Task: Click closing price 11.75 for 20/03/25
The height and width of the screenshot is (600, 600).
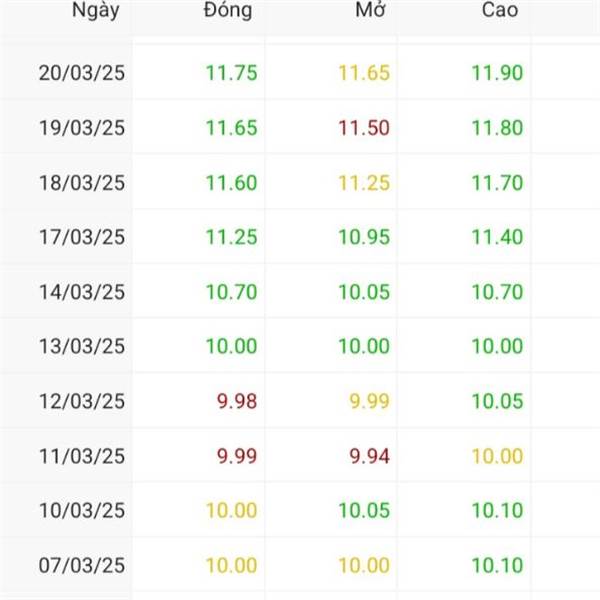Action: pyautogui.click(x=231, y=73)
